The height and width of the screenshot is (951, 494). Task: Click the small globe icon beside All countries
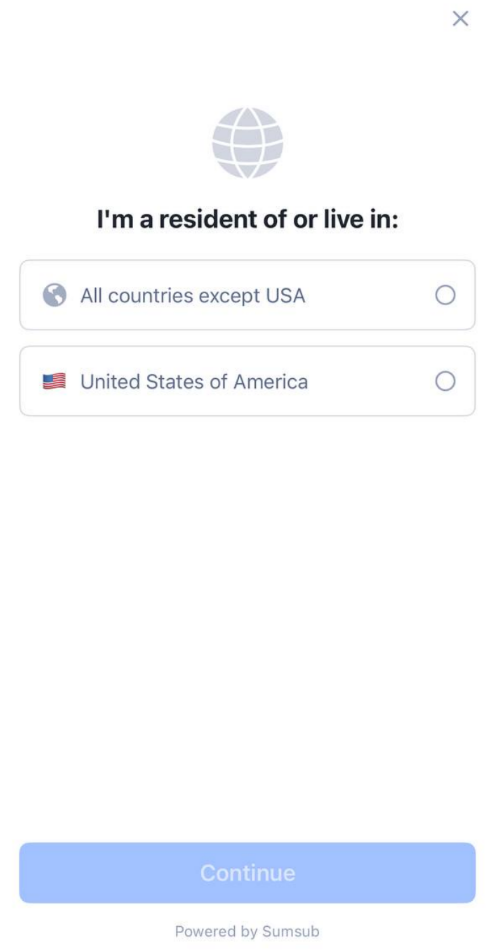pos(55,295)
